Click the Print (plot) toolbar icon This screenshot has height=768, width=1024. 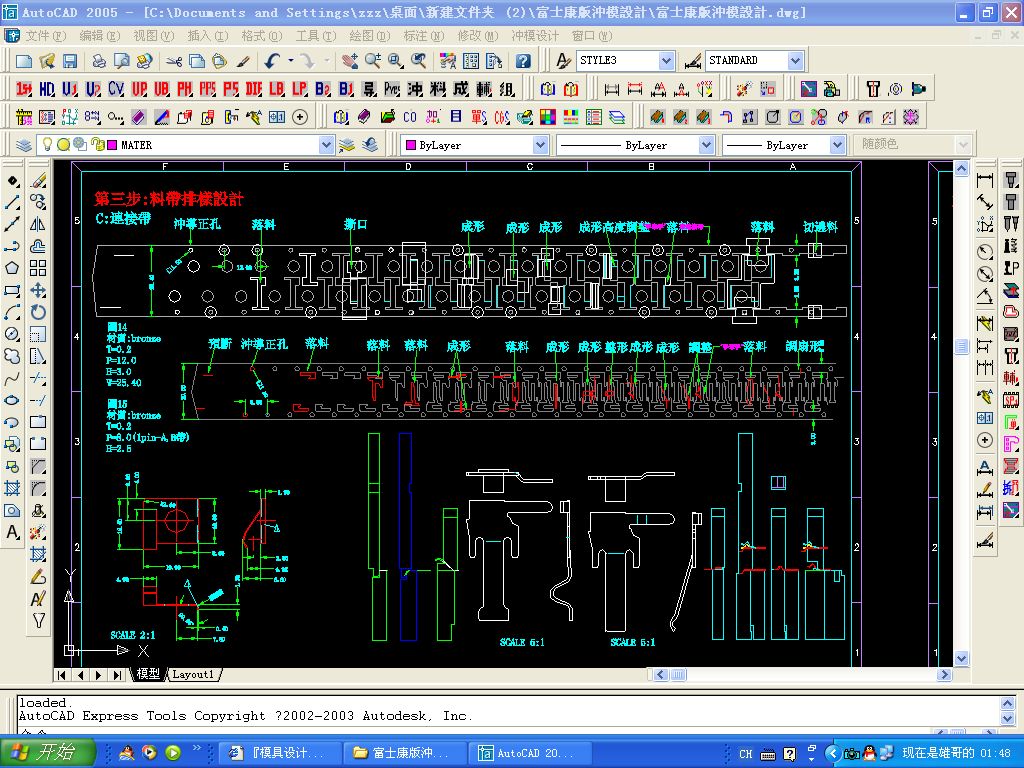pyautogui.click(x=99, y=61)
